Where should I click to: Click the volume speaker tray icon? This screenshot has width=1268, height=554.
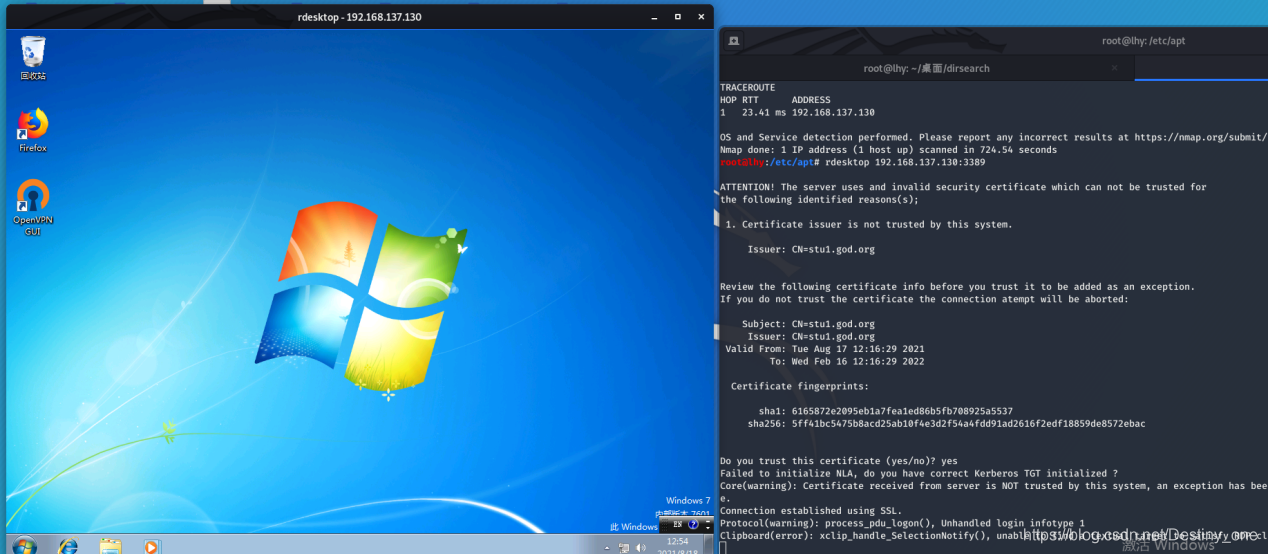640,547
